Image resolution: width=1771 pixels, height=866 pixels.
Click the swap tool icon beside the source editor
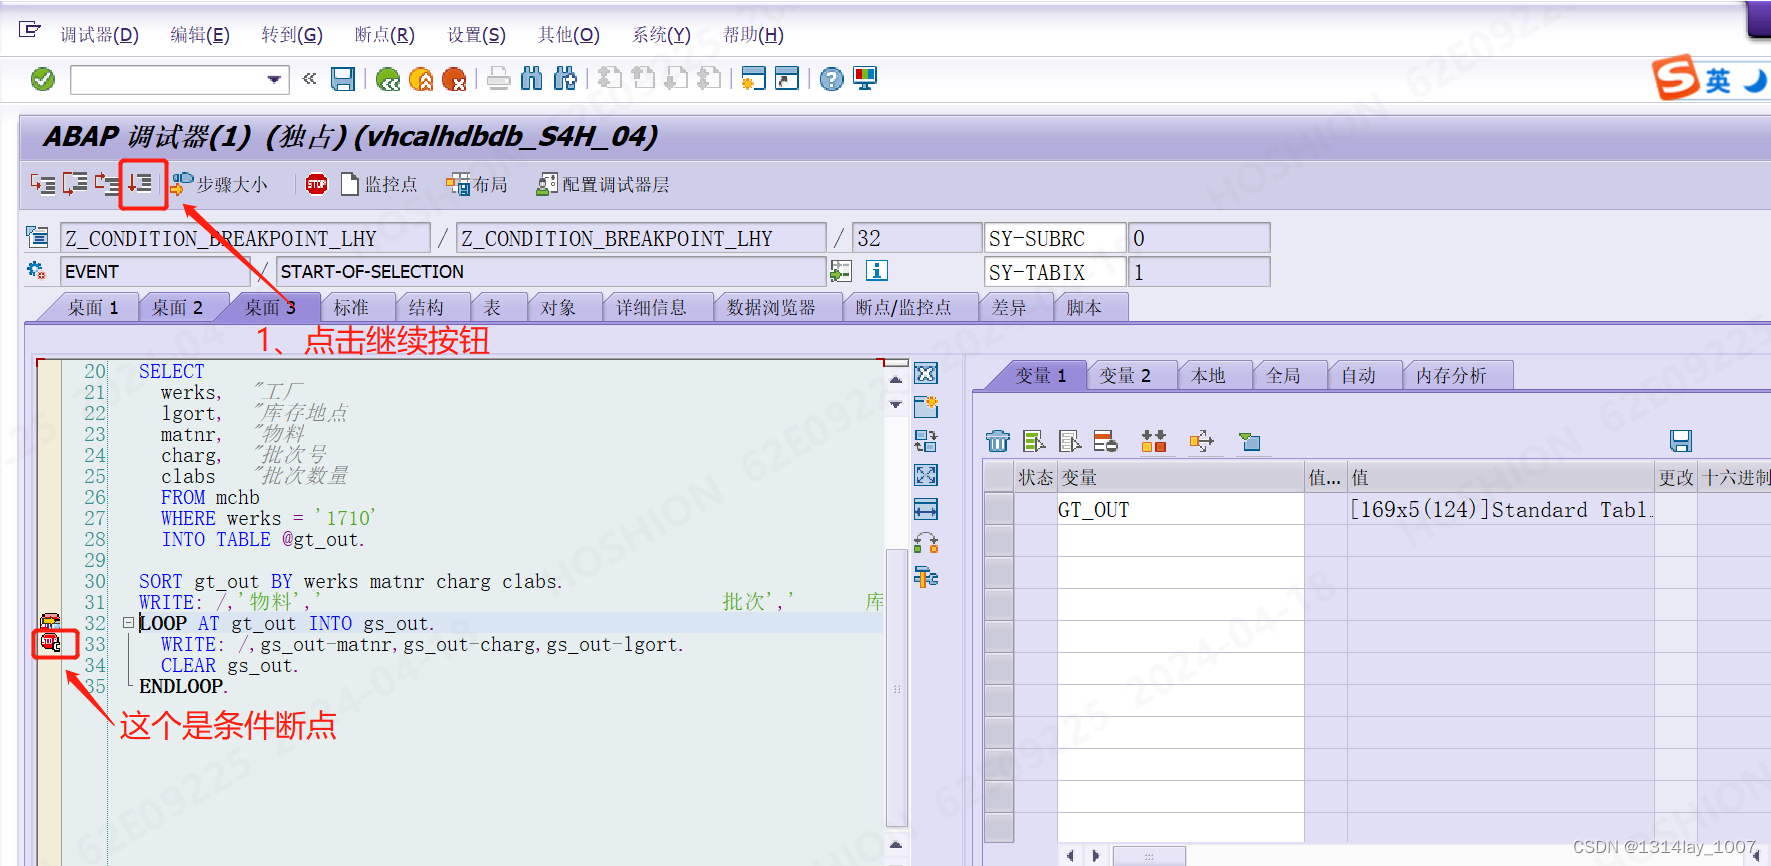926,441
